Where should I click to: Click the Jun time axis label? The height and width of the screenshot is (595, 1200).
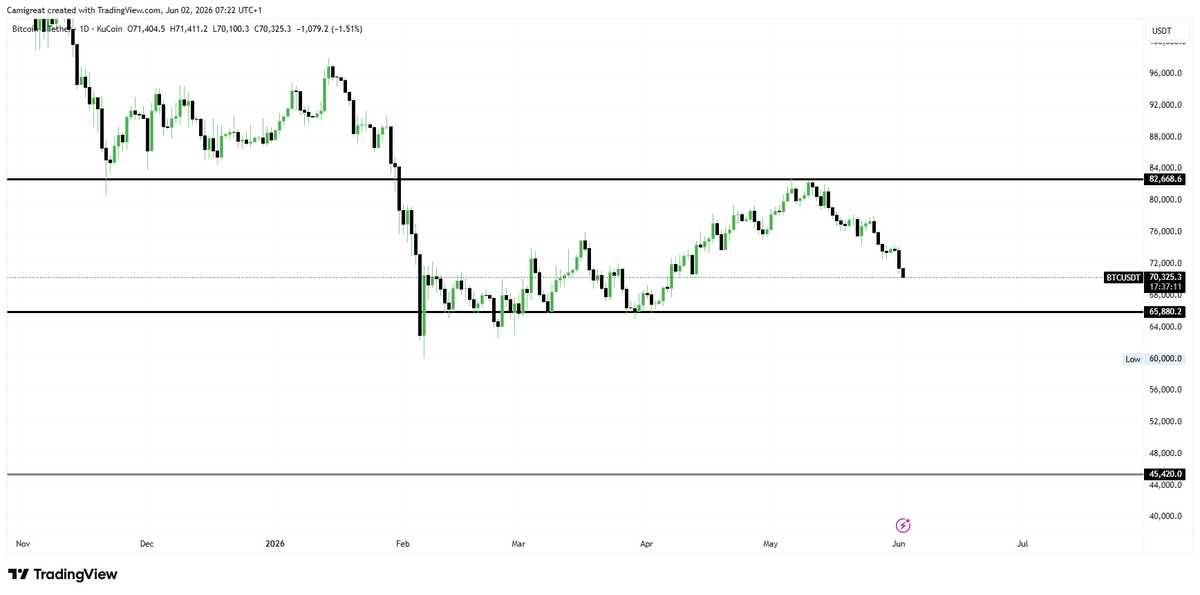(899, 544)
